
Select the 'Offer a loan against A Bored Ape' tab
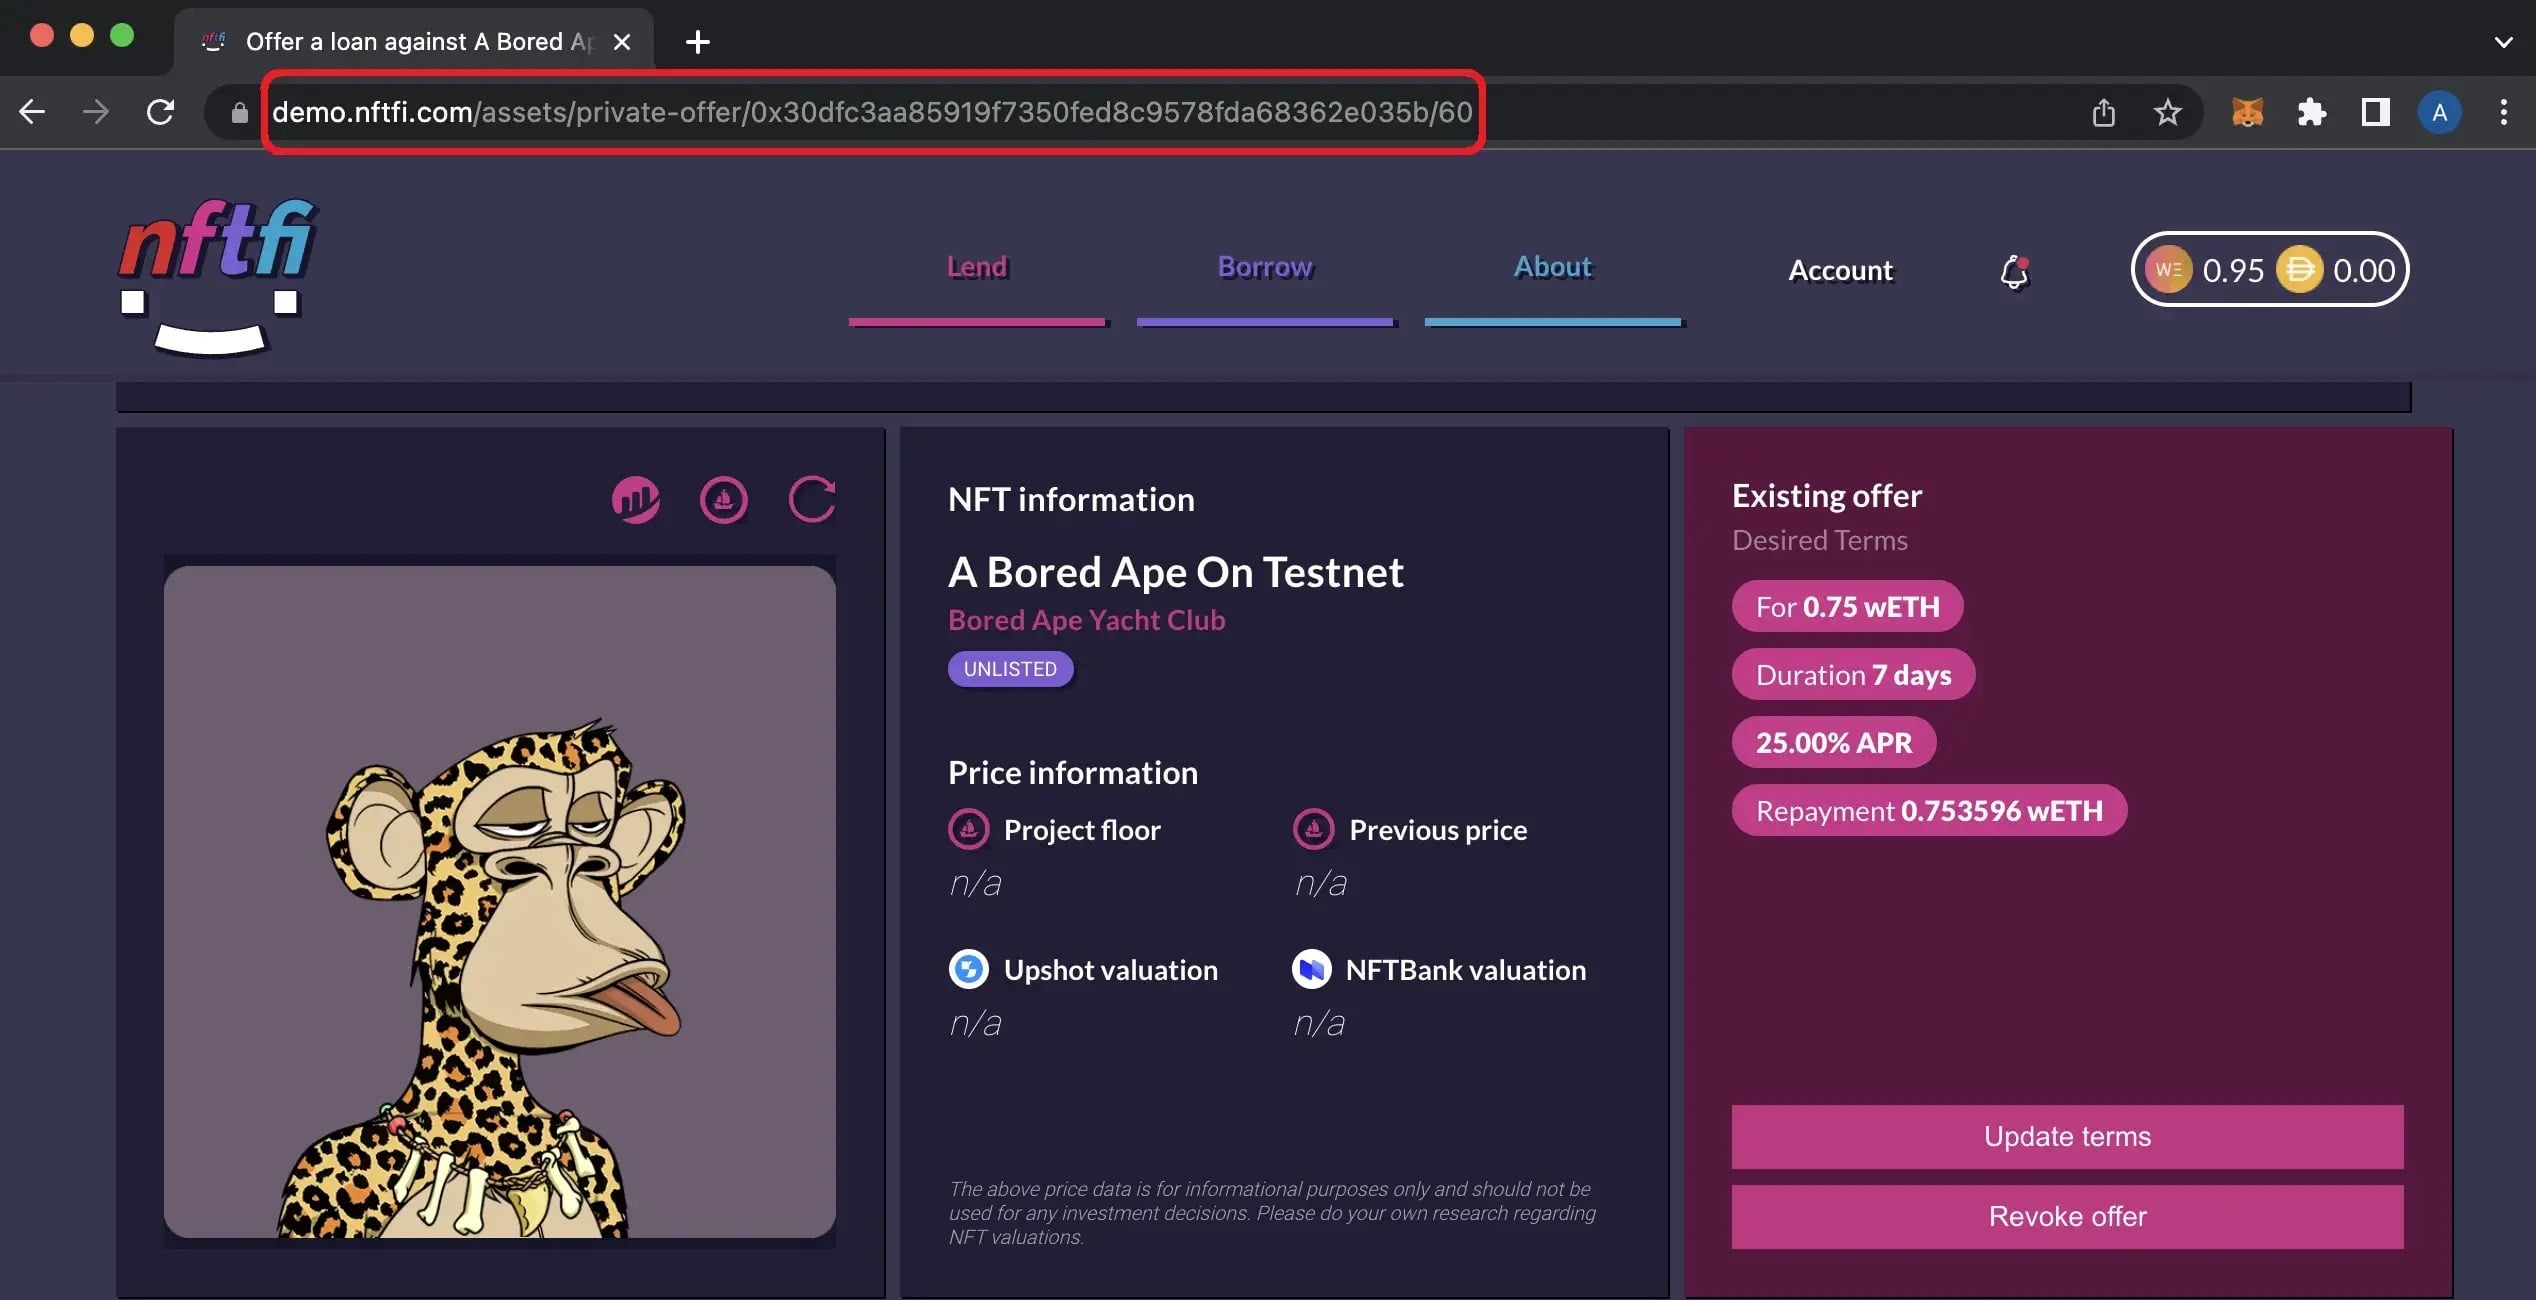[x=414, y=42]
